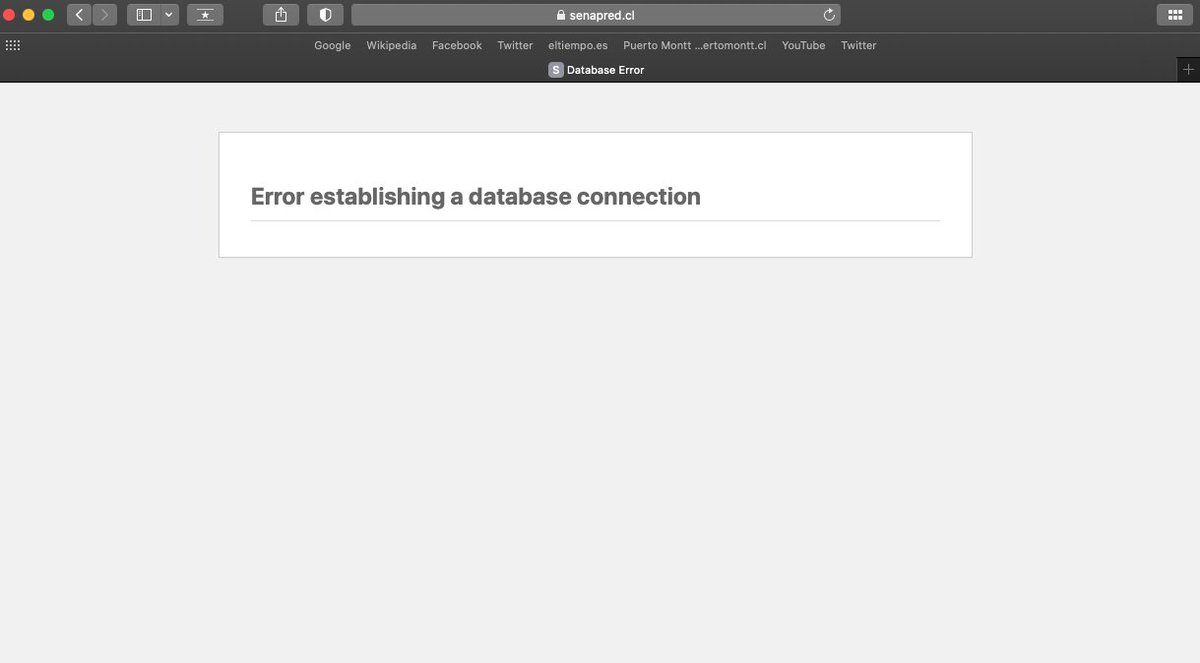Open the Wikipedia bookmark
This screenshot has height=663, width=1200.
[391, 45]
